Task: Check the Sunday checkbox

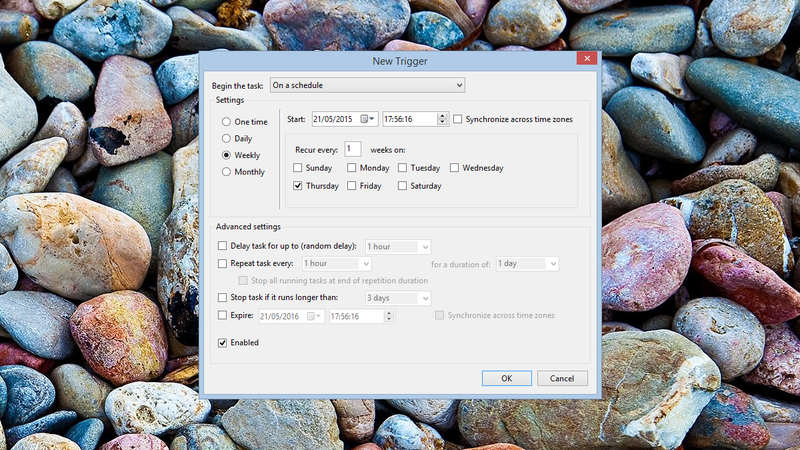Action: [x=297, y=167]
